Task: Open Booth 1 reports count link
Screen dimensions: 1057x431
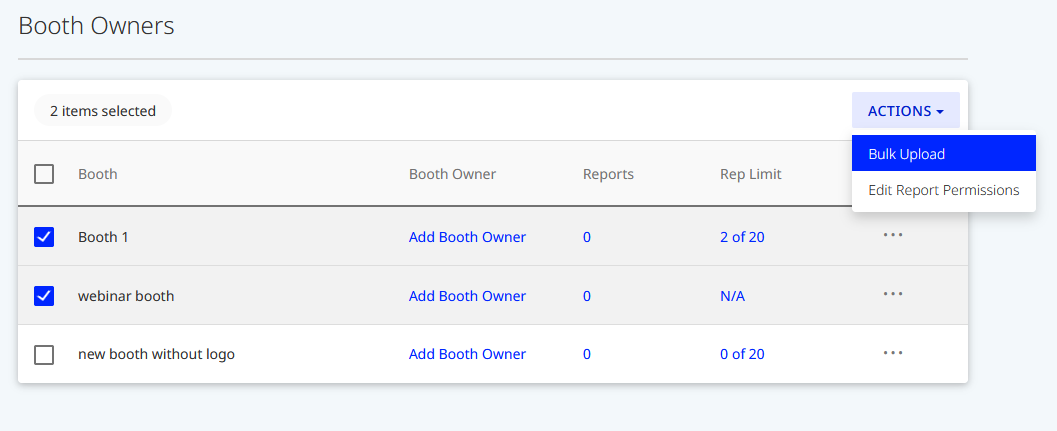Action: pyautogui.click(x=587, y=237)
